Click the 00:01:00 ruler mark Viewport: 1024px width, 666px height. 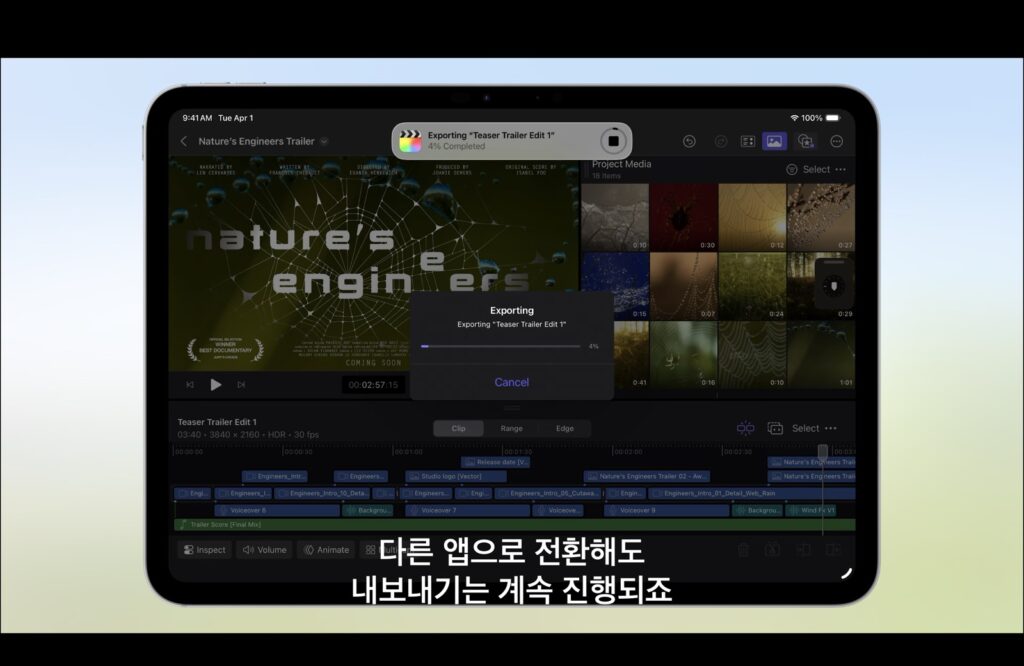click(x=408, y=451)
